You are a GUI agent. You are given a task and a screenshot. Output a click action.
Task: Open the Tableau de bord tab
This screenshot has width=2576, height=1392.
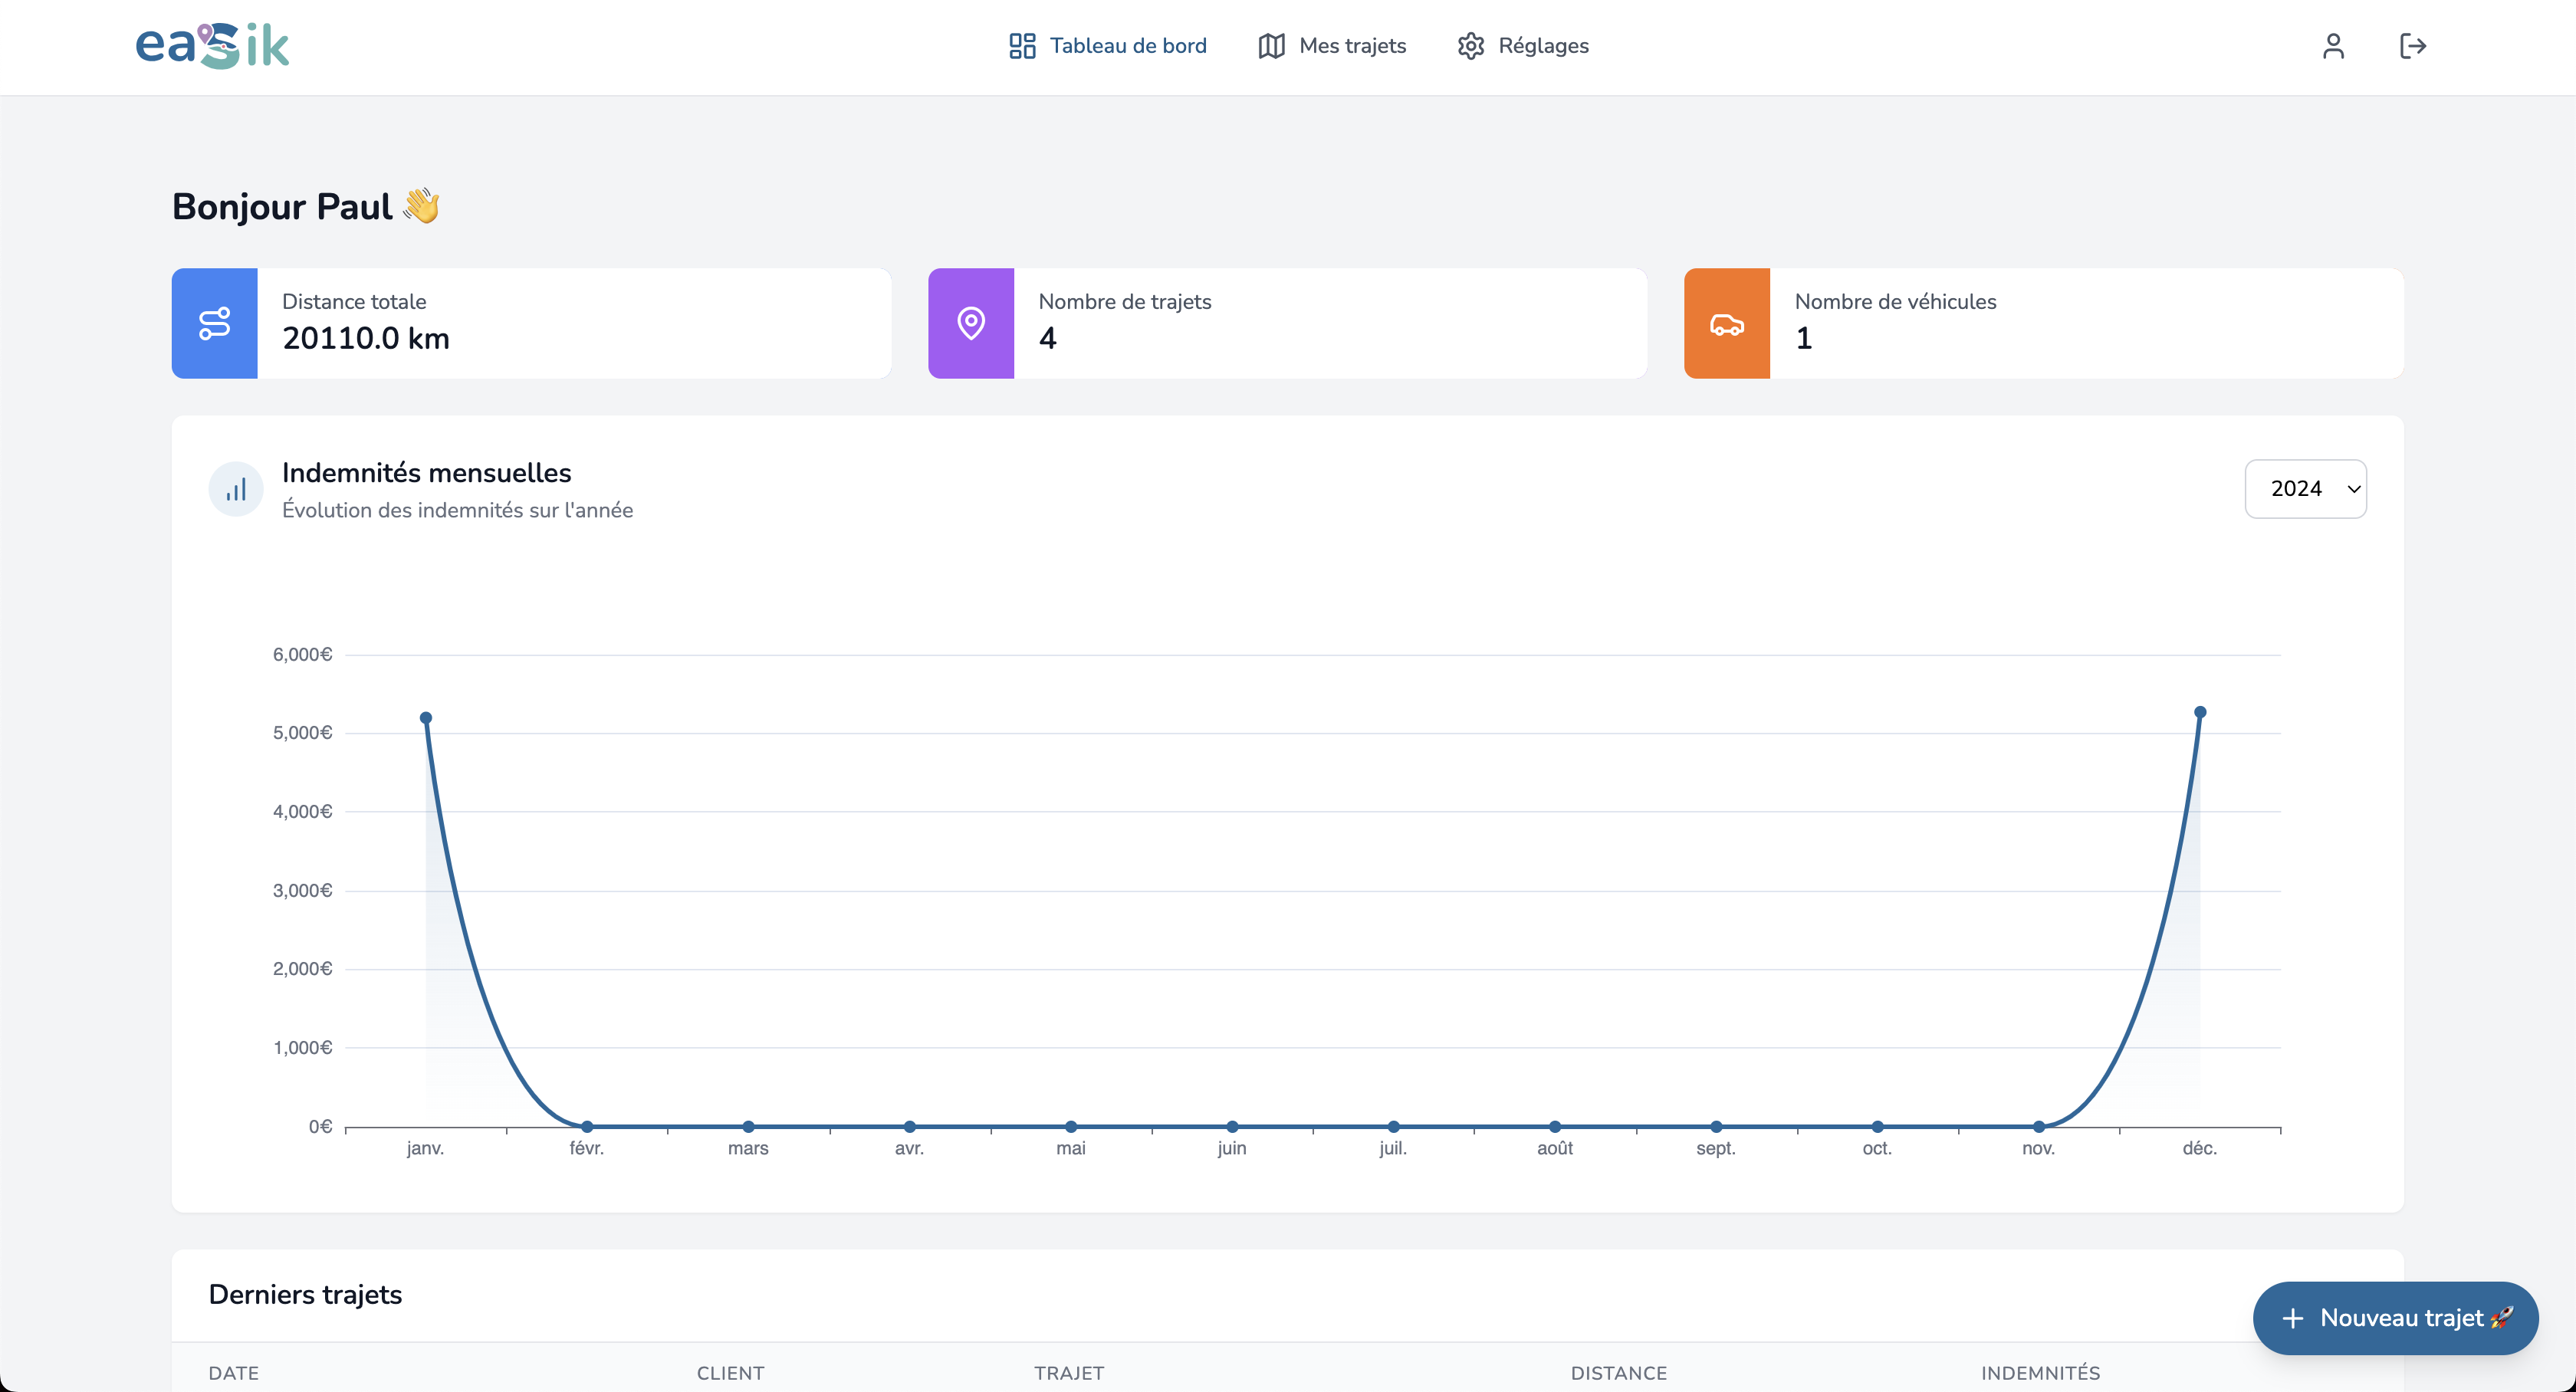(x=1108, y=46)
